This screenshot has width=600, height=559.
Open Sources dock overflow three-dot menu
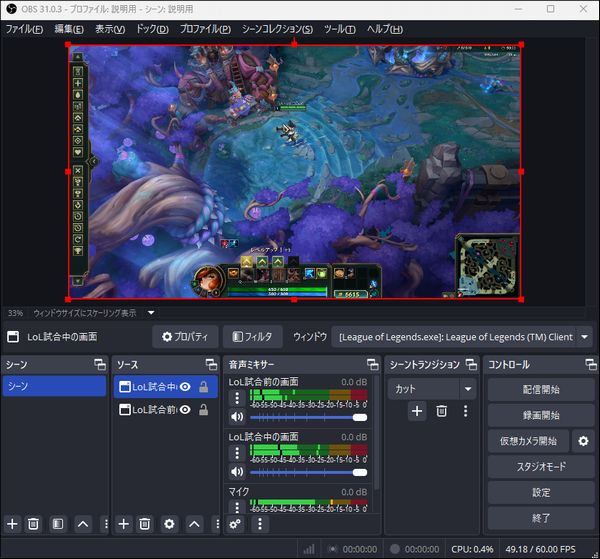[217, 524]
